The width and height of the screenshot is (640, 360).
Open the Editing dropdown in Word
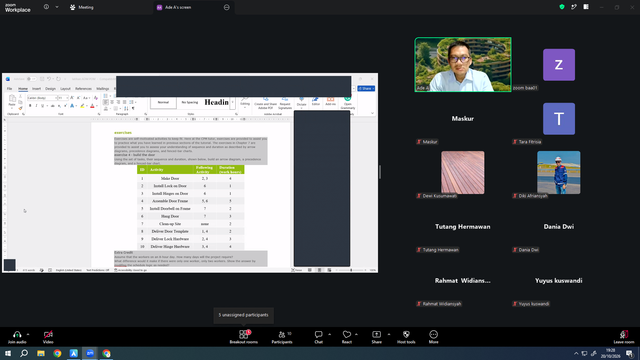click(x=245, y=102)
